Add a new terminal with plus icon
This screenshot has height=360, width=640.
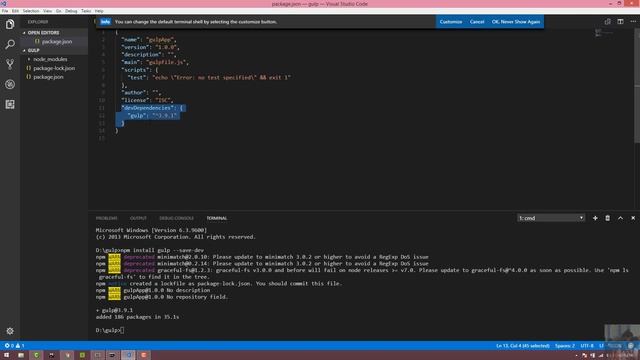pos(595,218)
